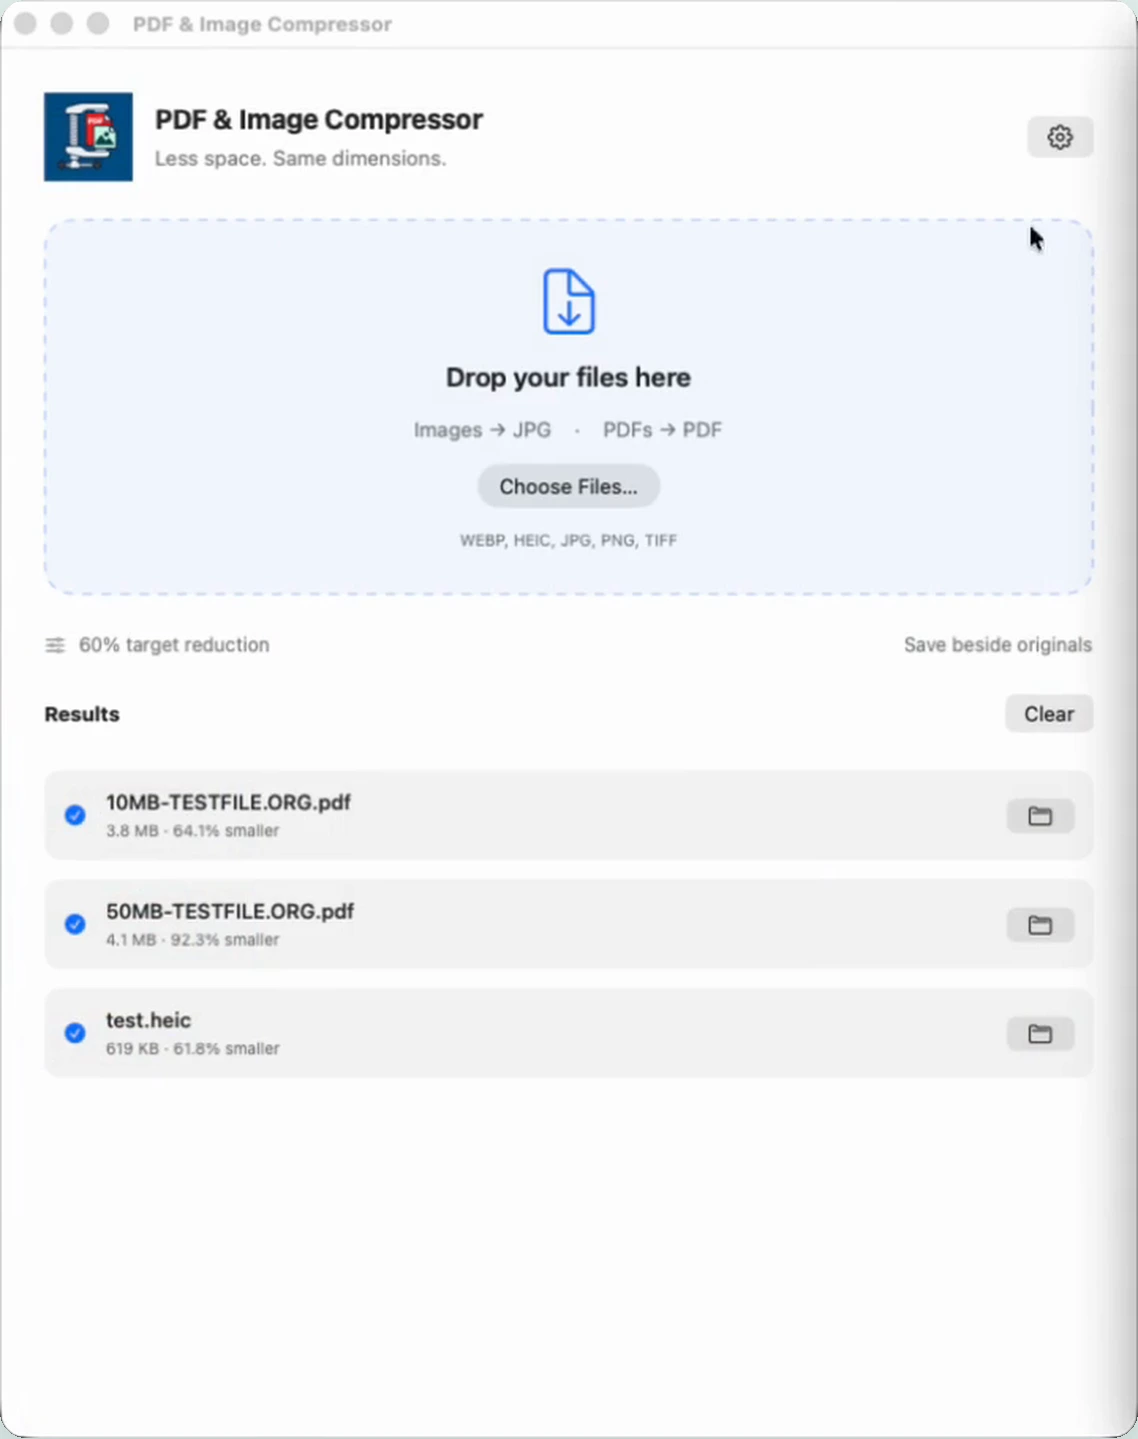
Task: Select the 10MB-TESTFILE.ORG.pdf file name
Action: coord(228,802)
